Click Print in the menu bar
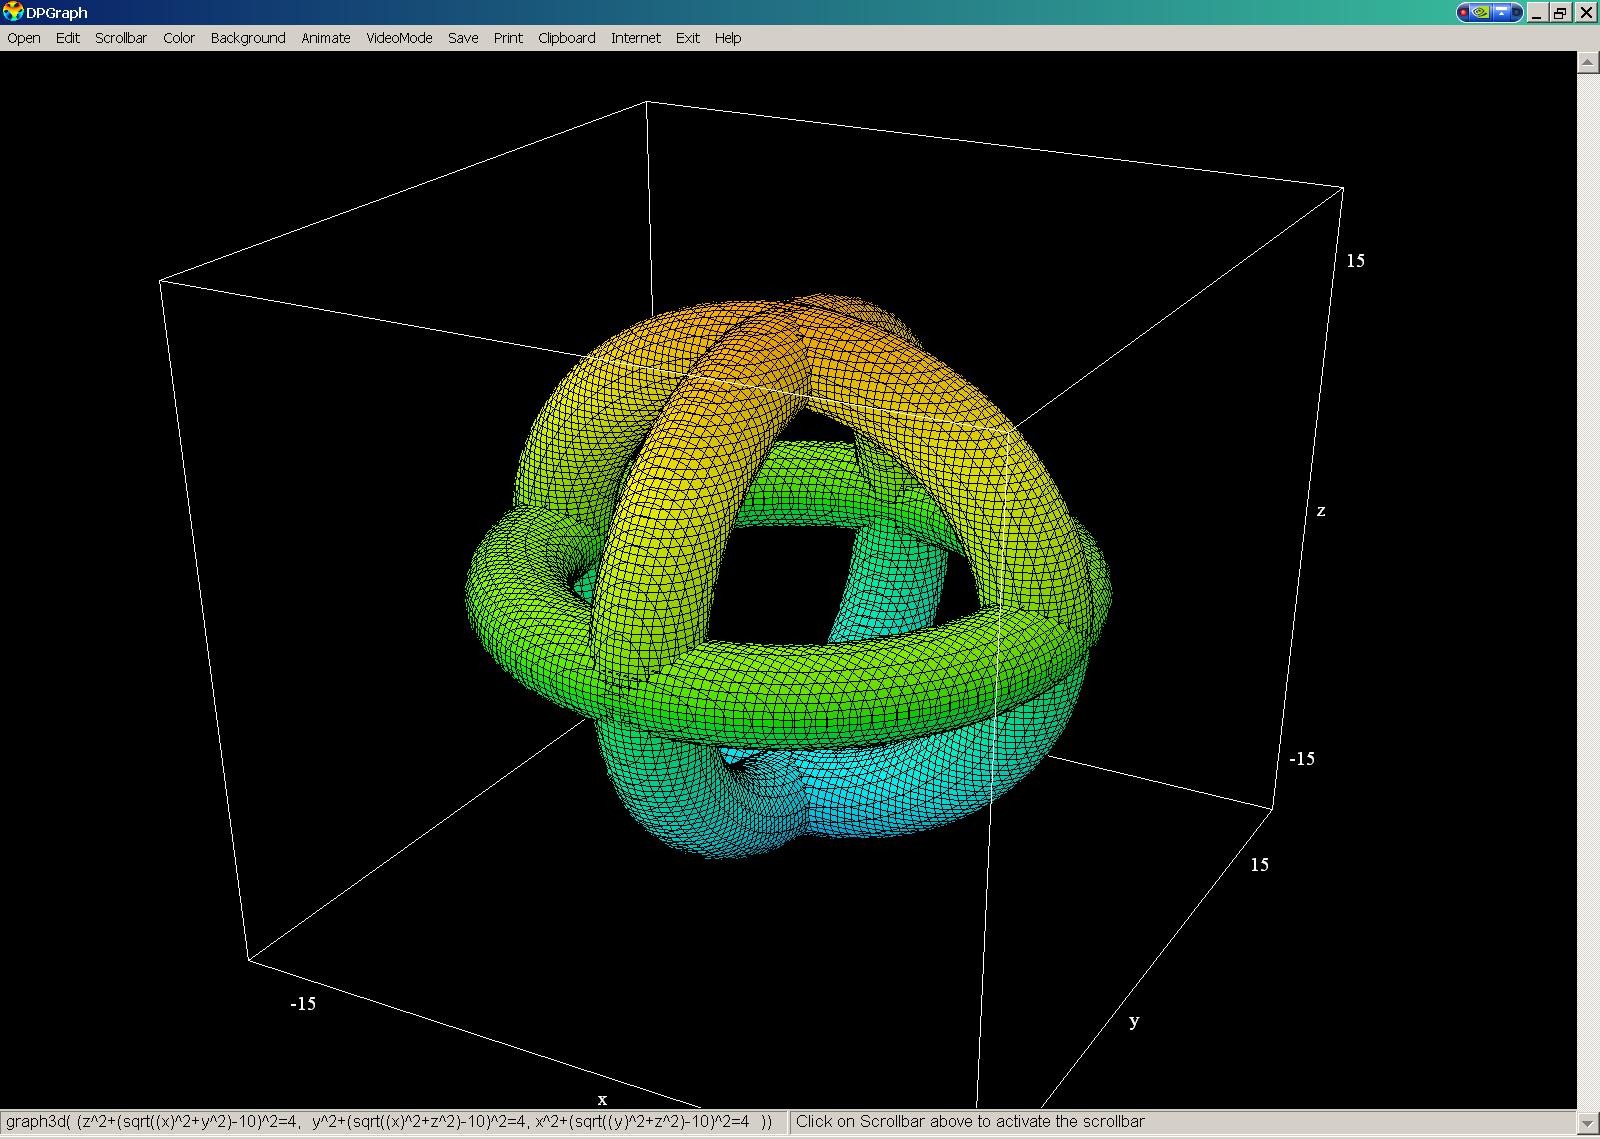 tap(508, 38)
